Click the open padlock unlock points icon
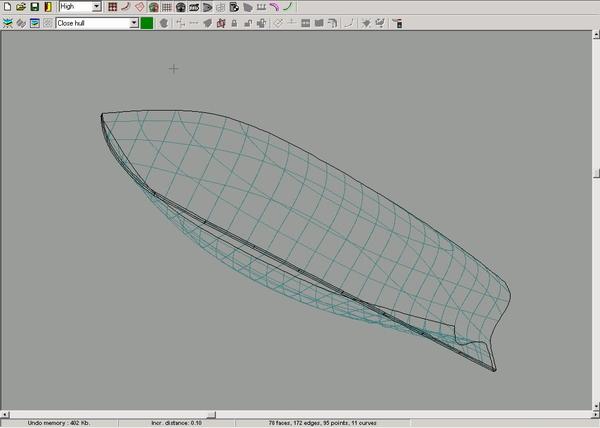 point(248,23)
